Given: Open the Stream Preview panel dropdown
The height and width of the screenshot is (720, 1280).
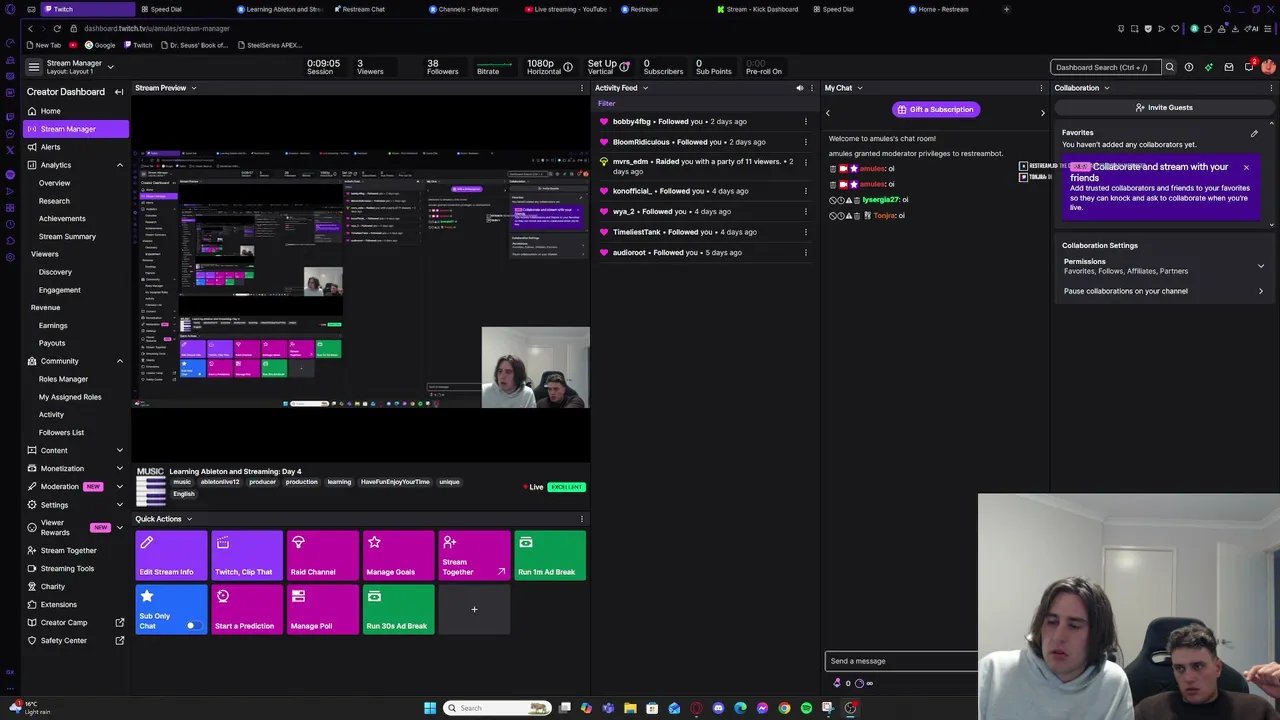Looking at the screenshot, I should 193,88.
